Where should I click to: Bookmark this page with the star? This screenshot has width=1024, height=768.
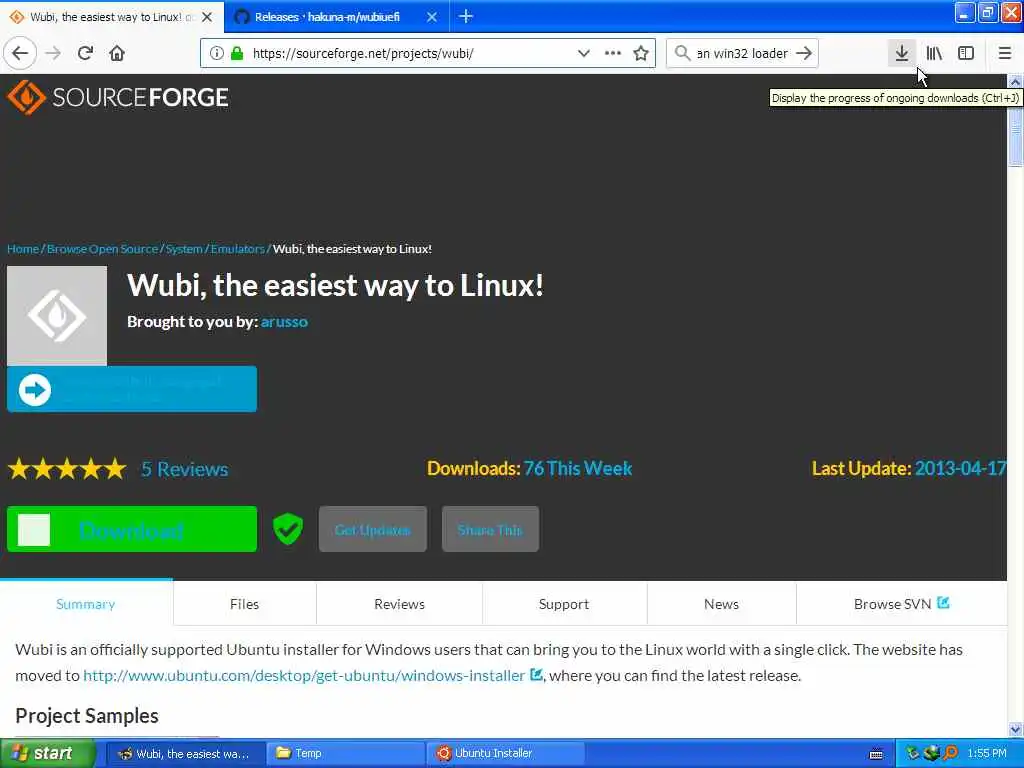(x=641, y=53)
